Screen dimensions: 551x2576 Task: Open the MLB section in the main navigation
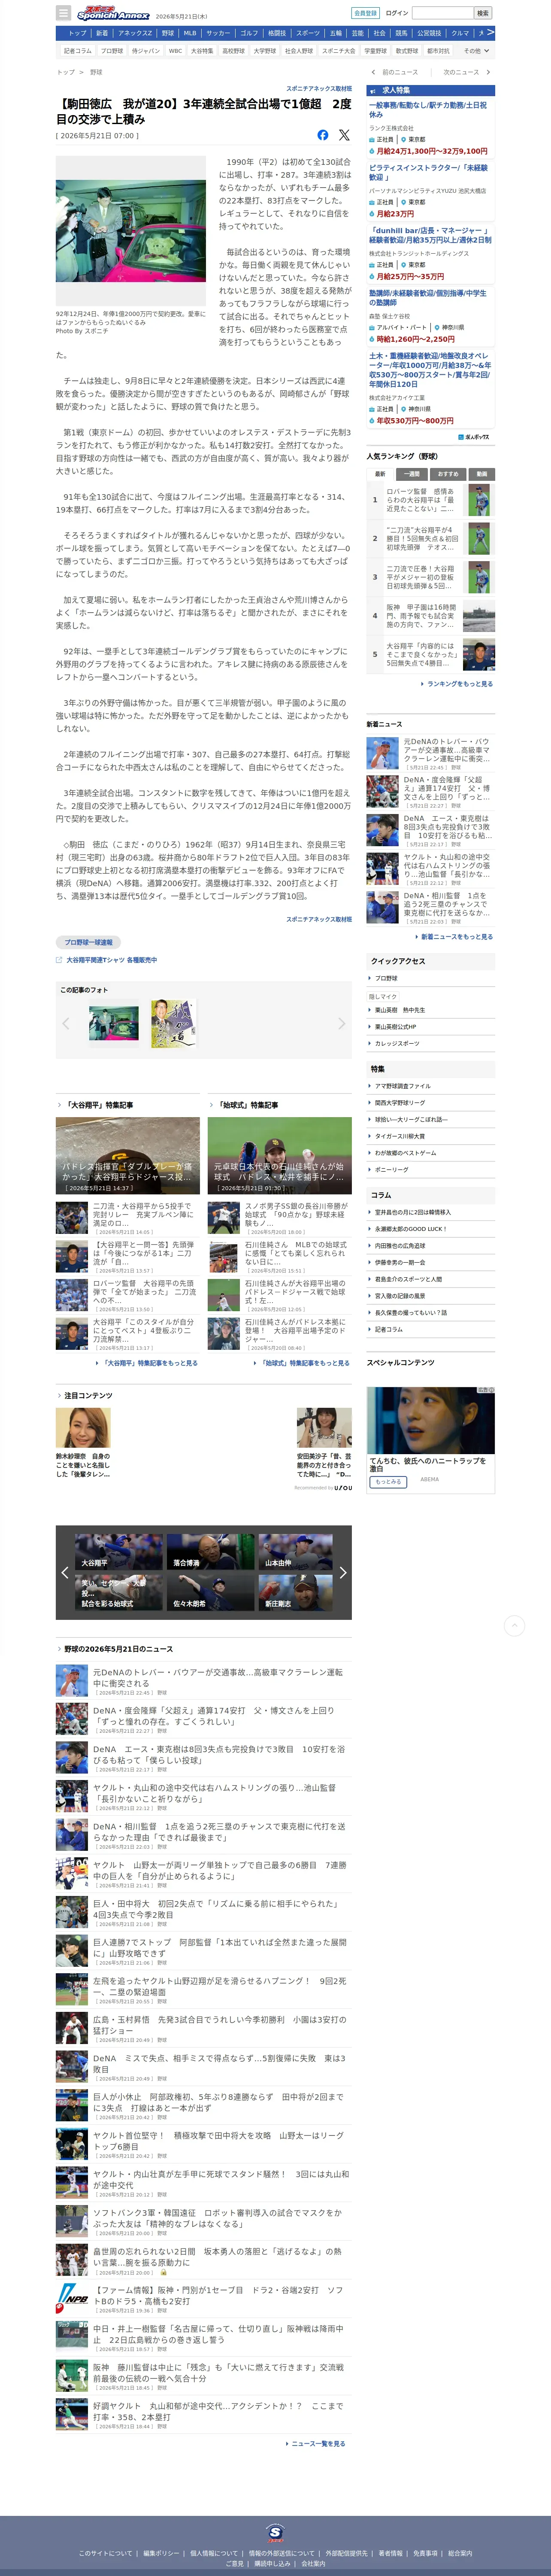click(190, 33)
